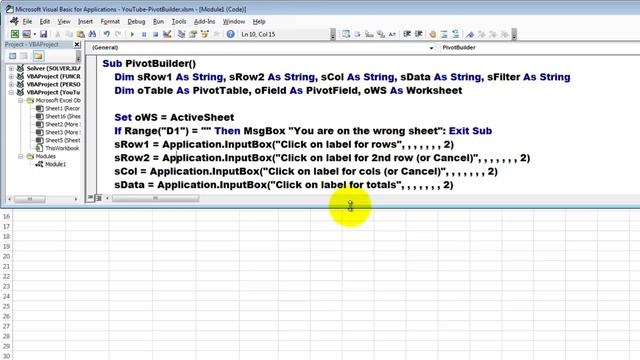Click the List Constants edit toolbar icon

pyautogui.click(x=358, y=34)
